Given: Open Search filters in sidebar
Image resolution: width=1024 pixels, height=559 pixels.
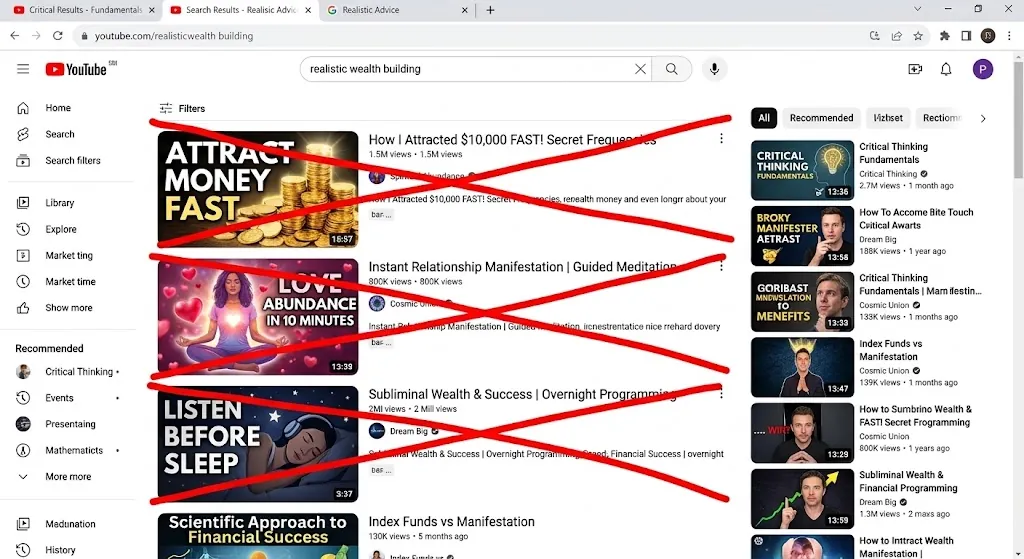Looking at the screenshot, I should [71, 160].
